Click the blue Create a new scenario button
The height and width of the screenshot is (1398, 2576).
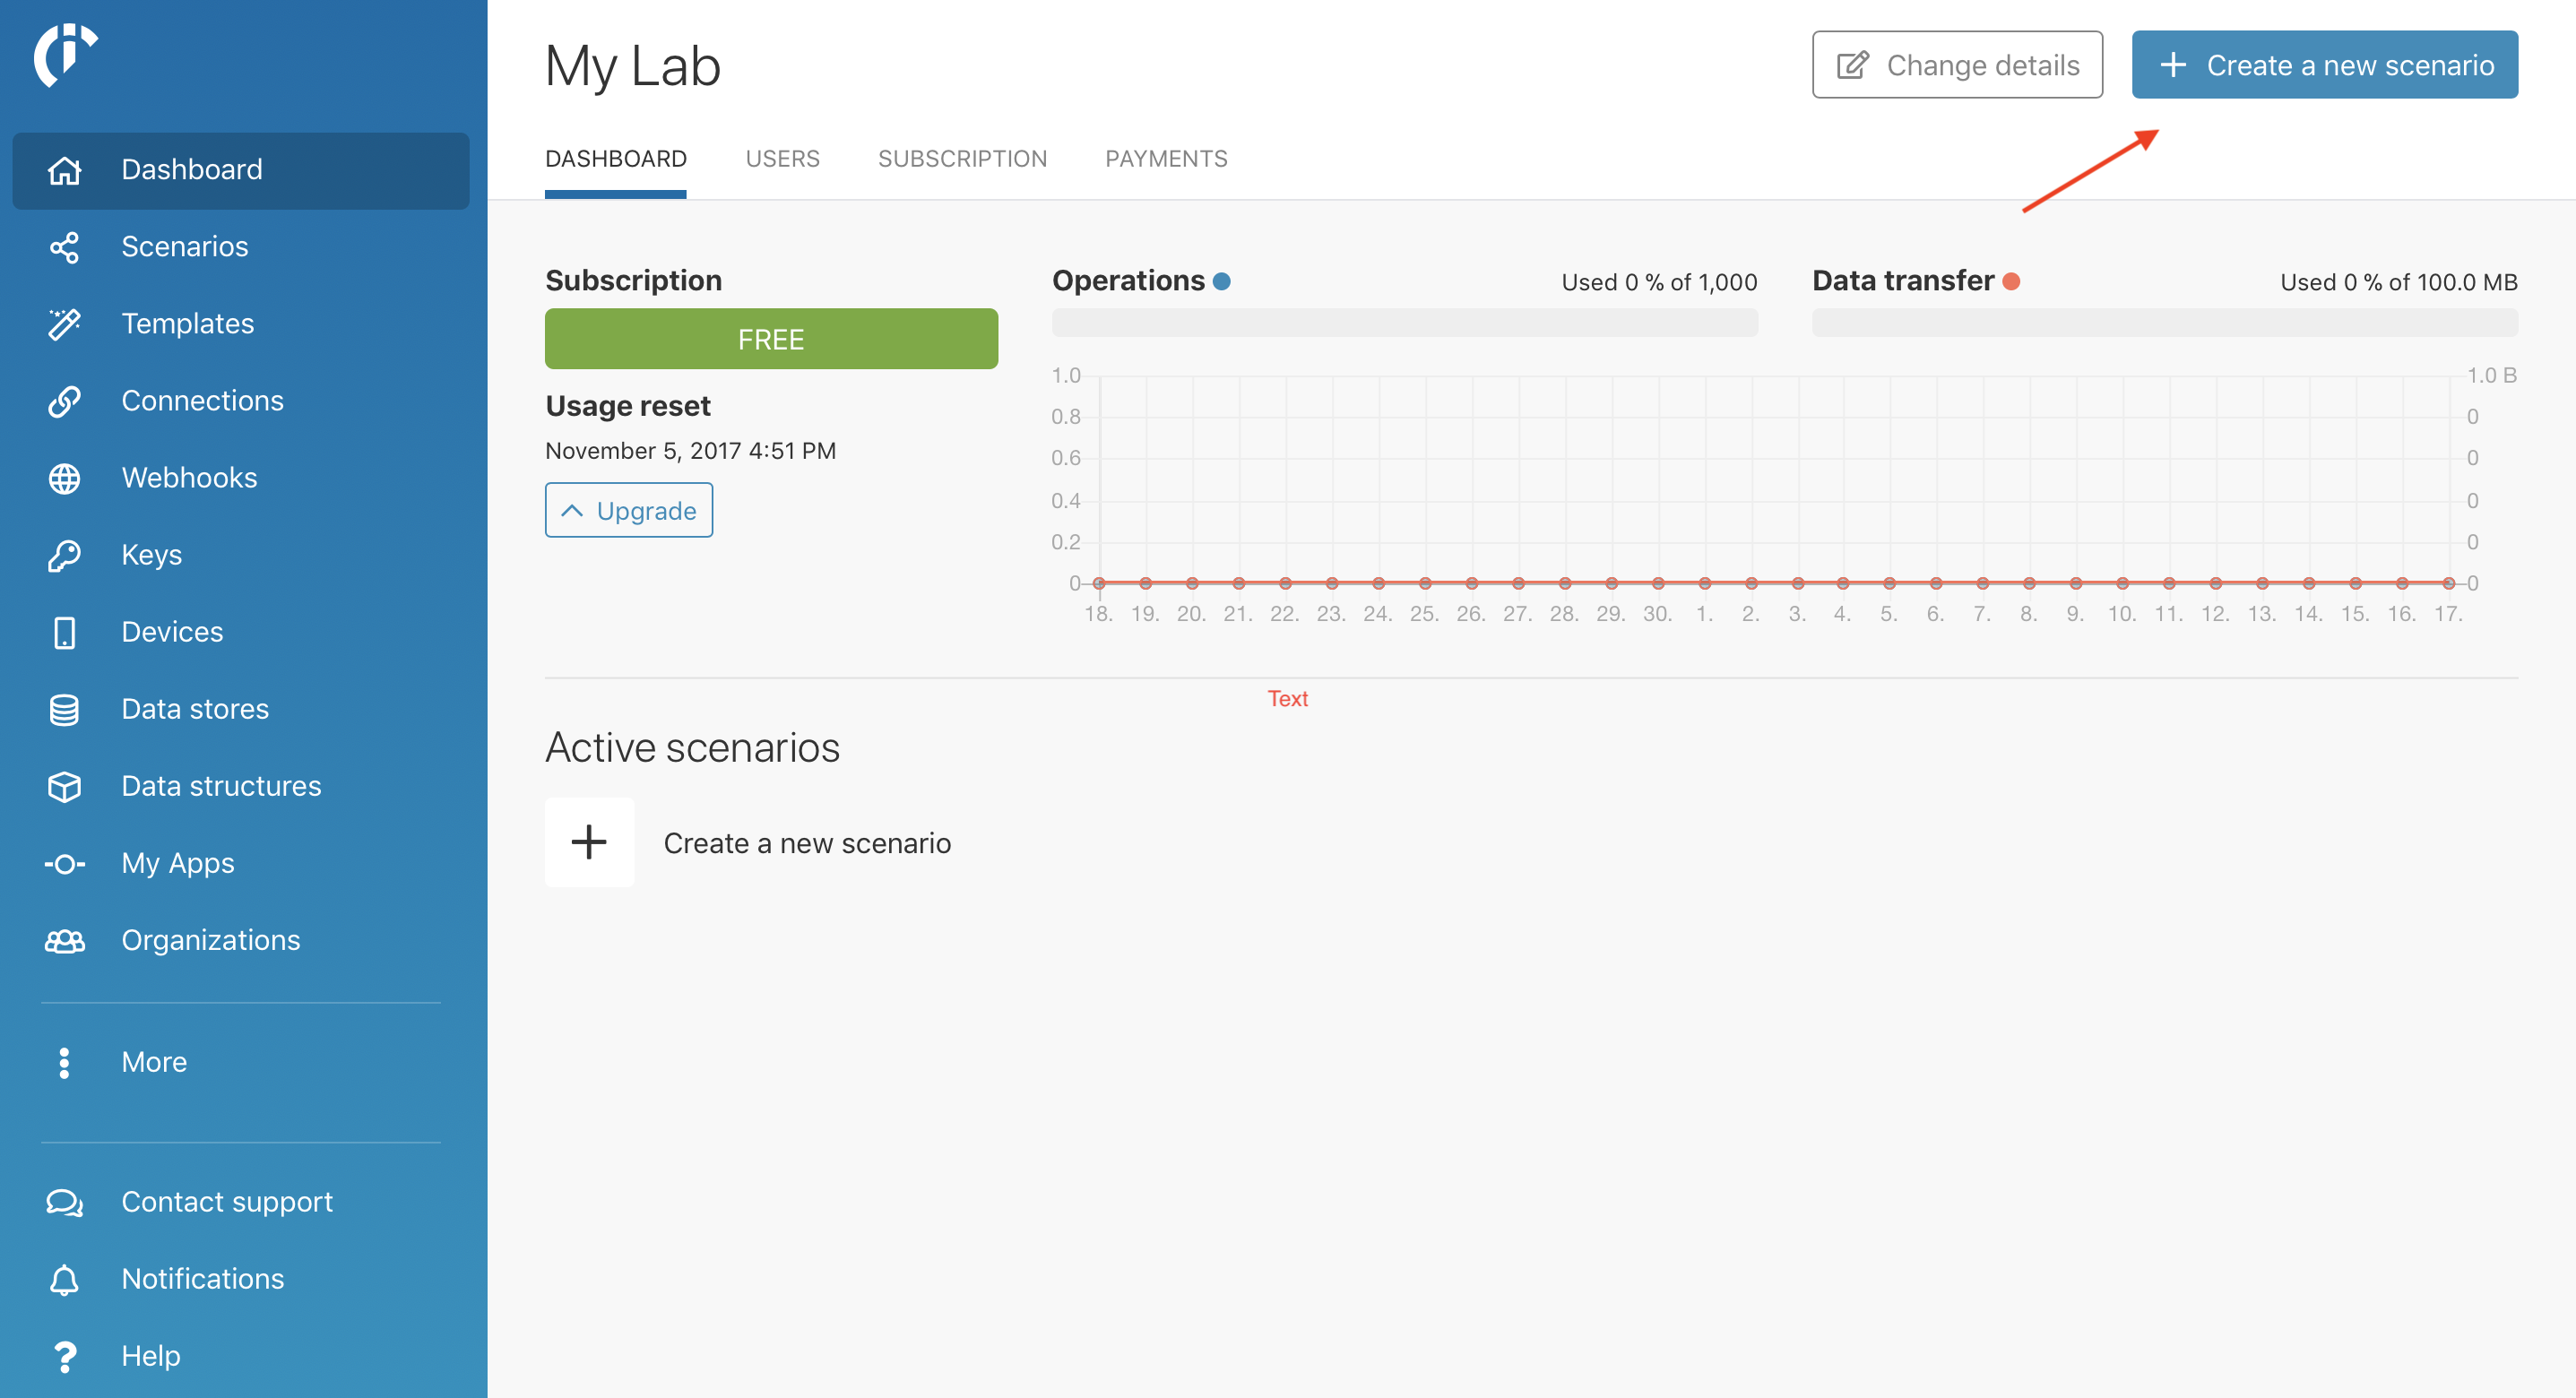pyautogui.click(x=2324, y=65)
